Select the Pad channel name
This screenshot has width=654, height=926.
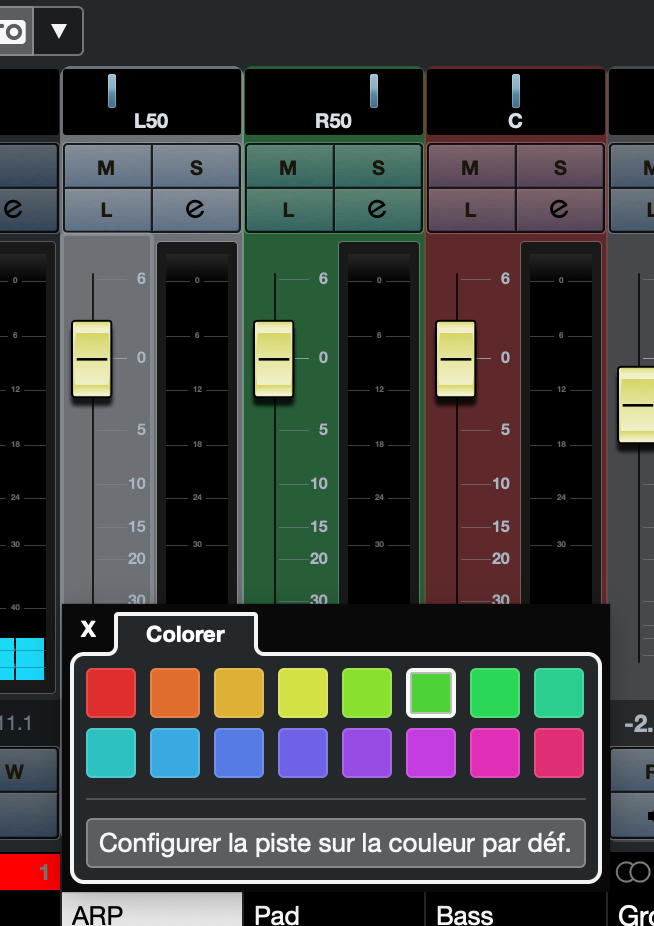(334, 909)
